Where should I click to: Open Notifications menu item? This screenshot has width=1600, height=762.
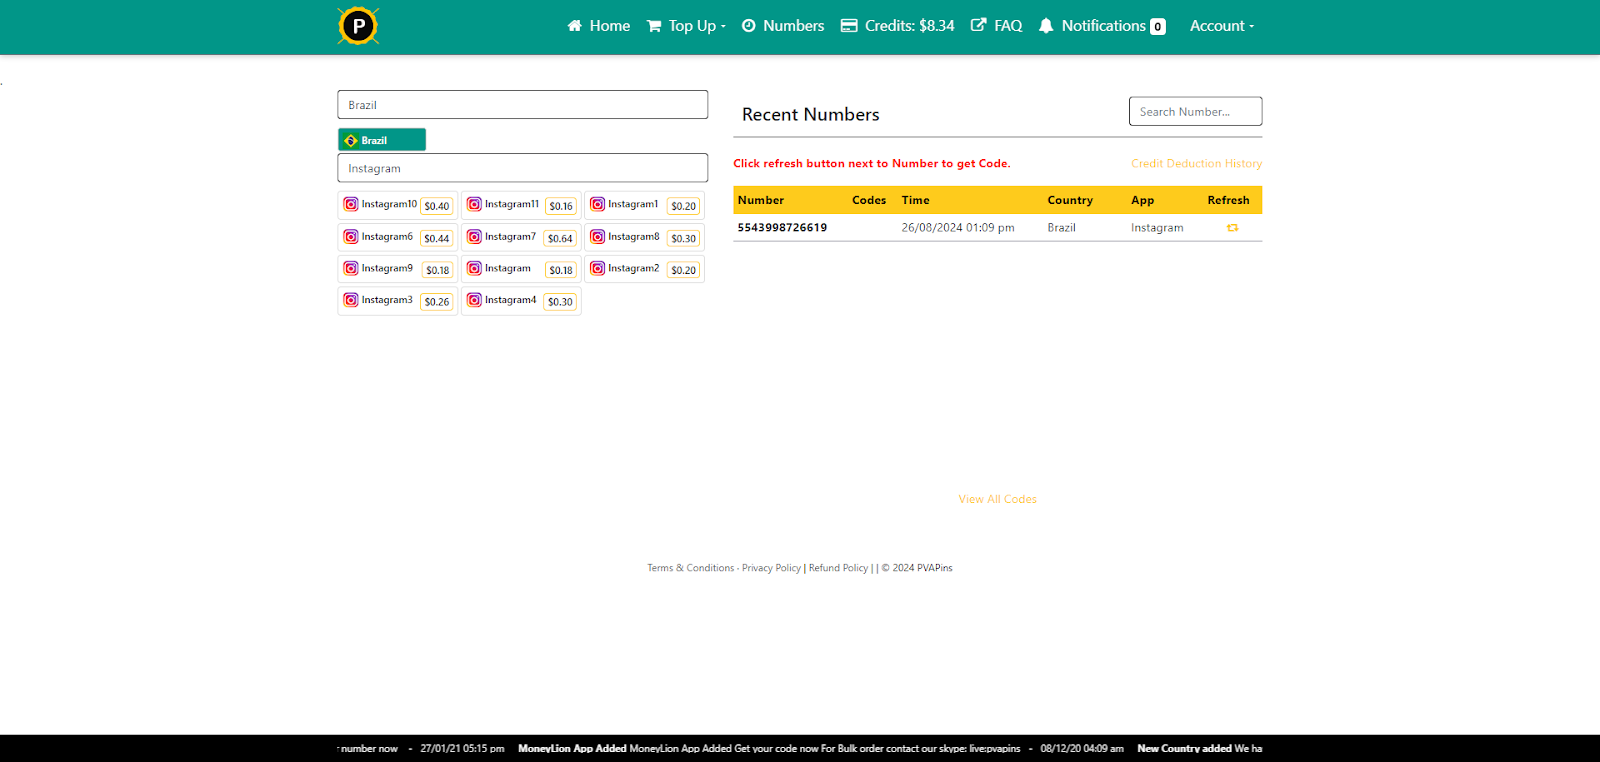1102,26
